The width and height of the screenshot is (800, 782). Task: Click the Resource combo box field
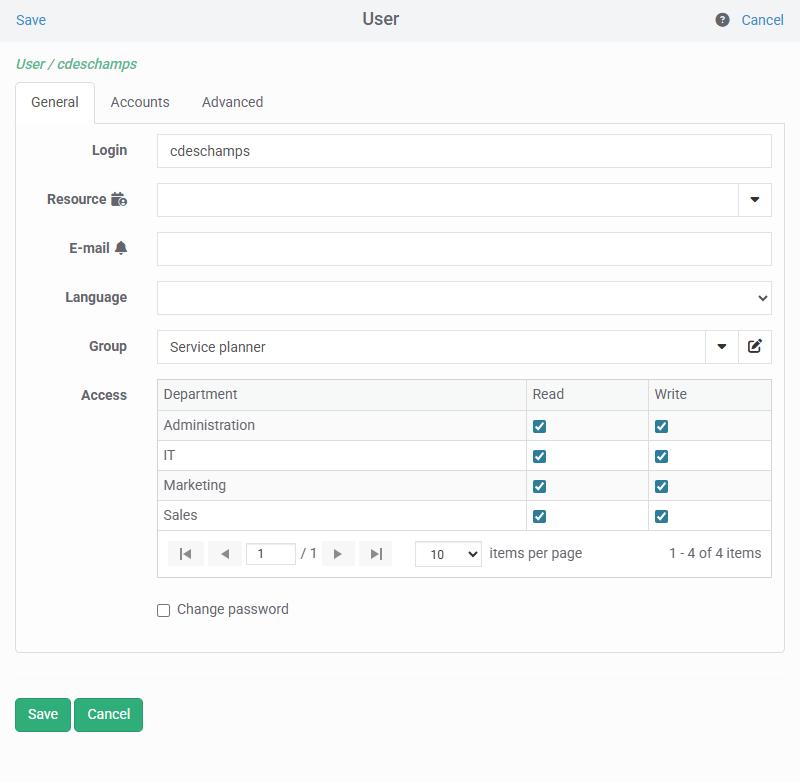[x=447, y=199]
